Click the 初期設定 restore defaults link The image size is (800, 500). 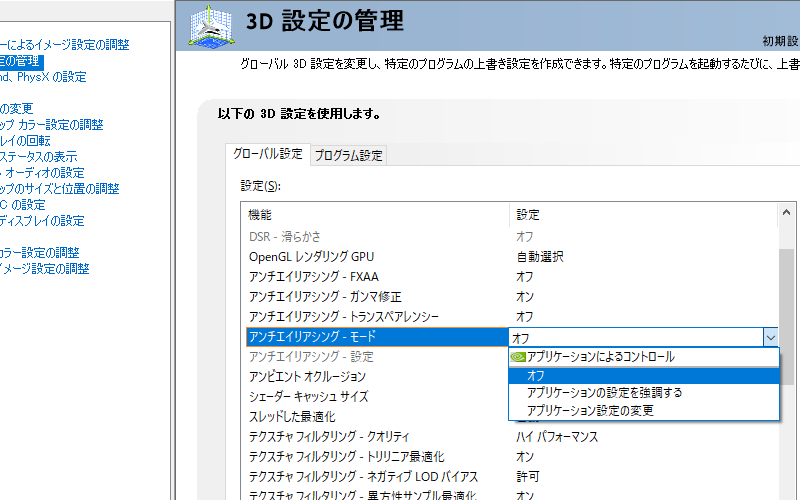[781, 41]
